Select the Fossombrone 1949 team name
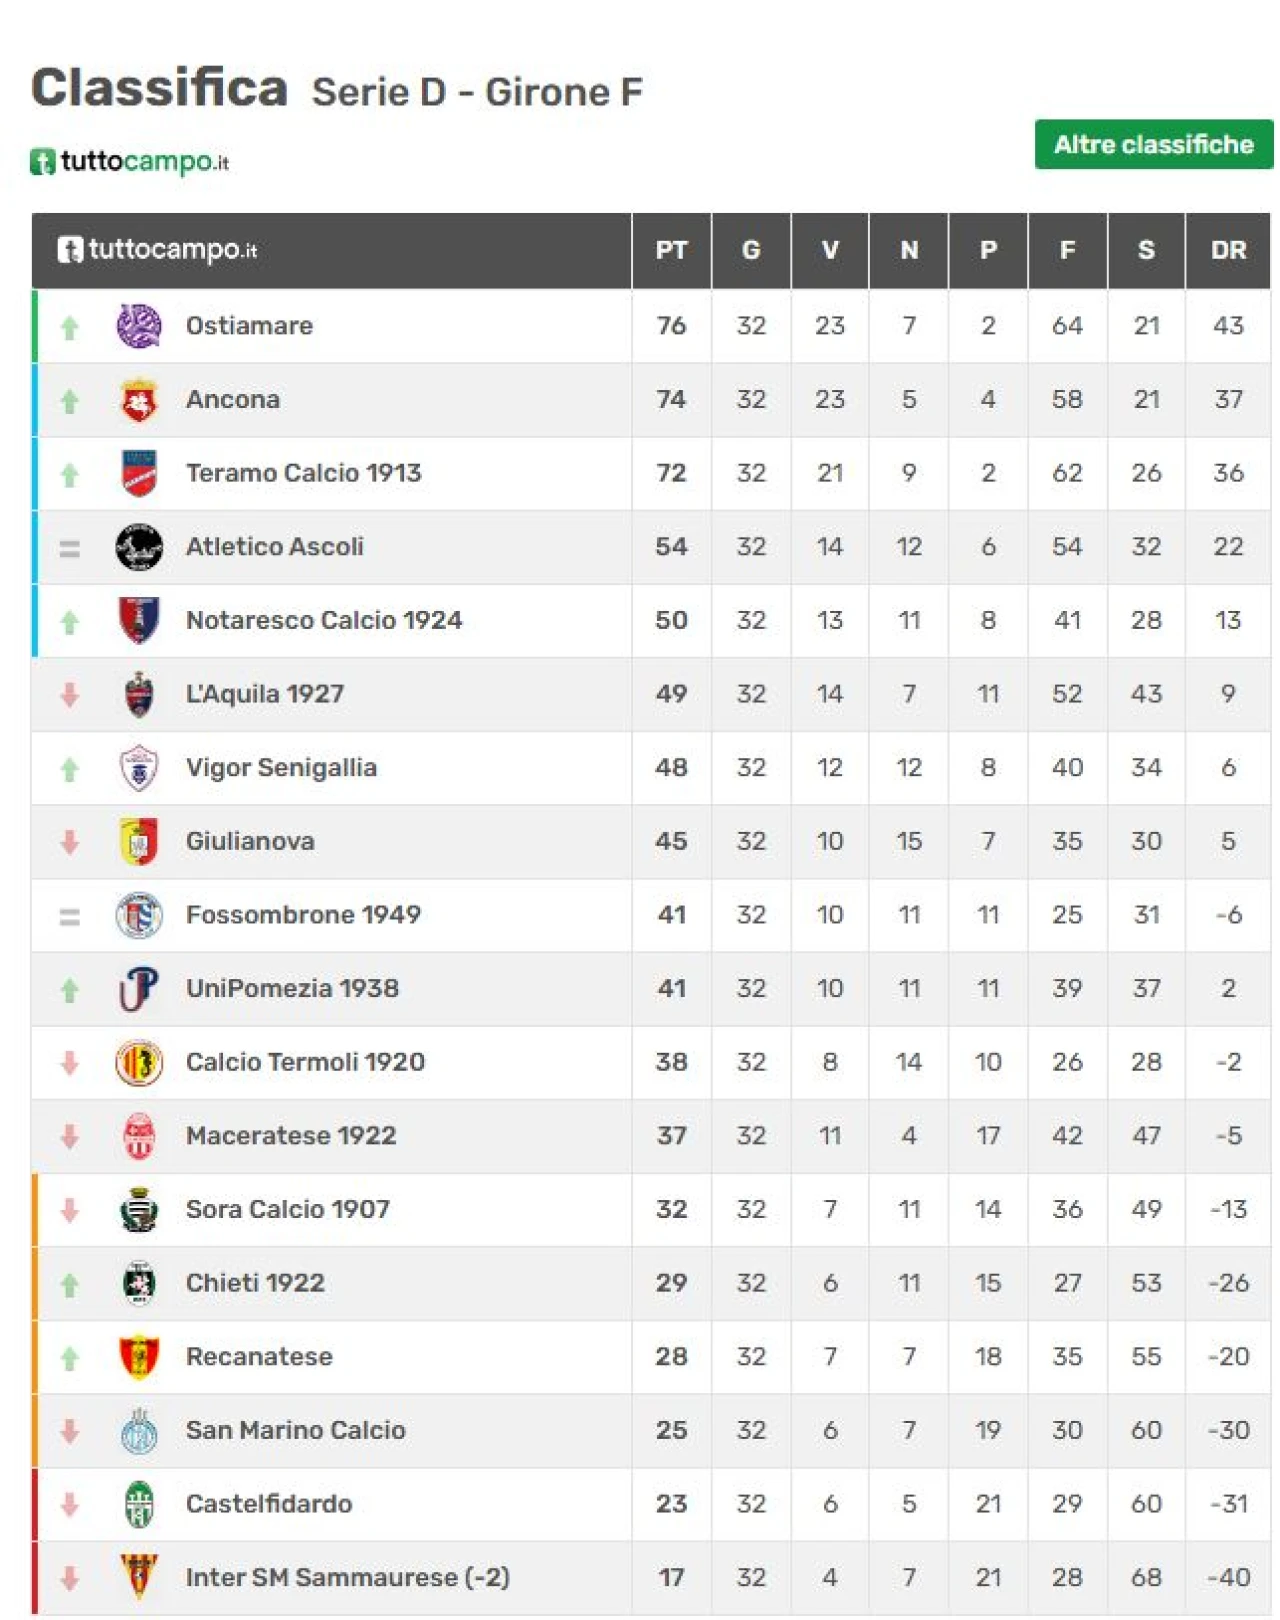This screenshot has width=1280, height=1620. pyautogui.click(x=303, y=915)
